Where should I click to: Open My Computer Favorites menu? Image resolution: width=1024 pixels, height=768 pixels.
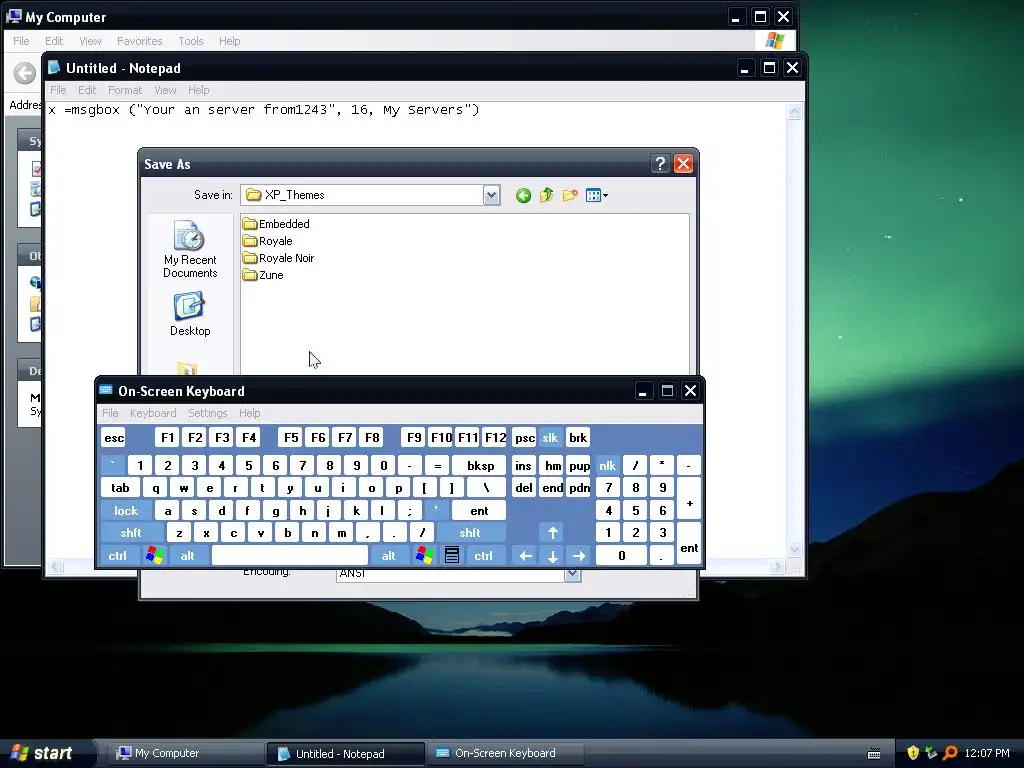tap(140, 41)
